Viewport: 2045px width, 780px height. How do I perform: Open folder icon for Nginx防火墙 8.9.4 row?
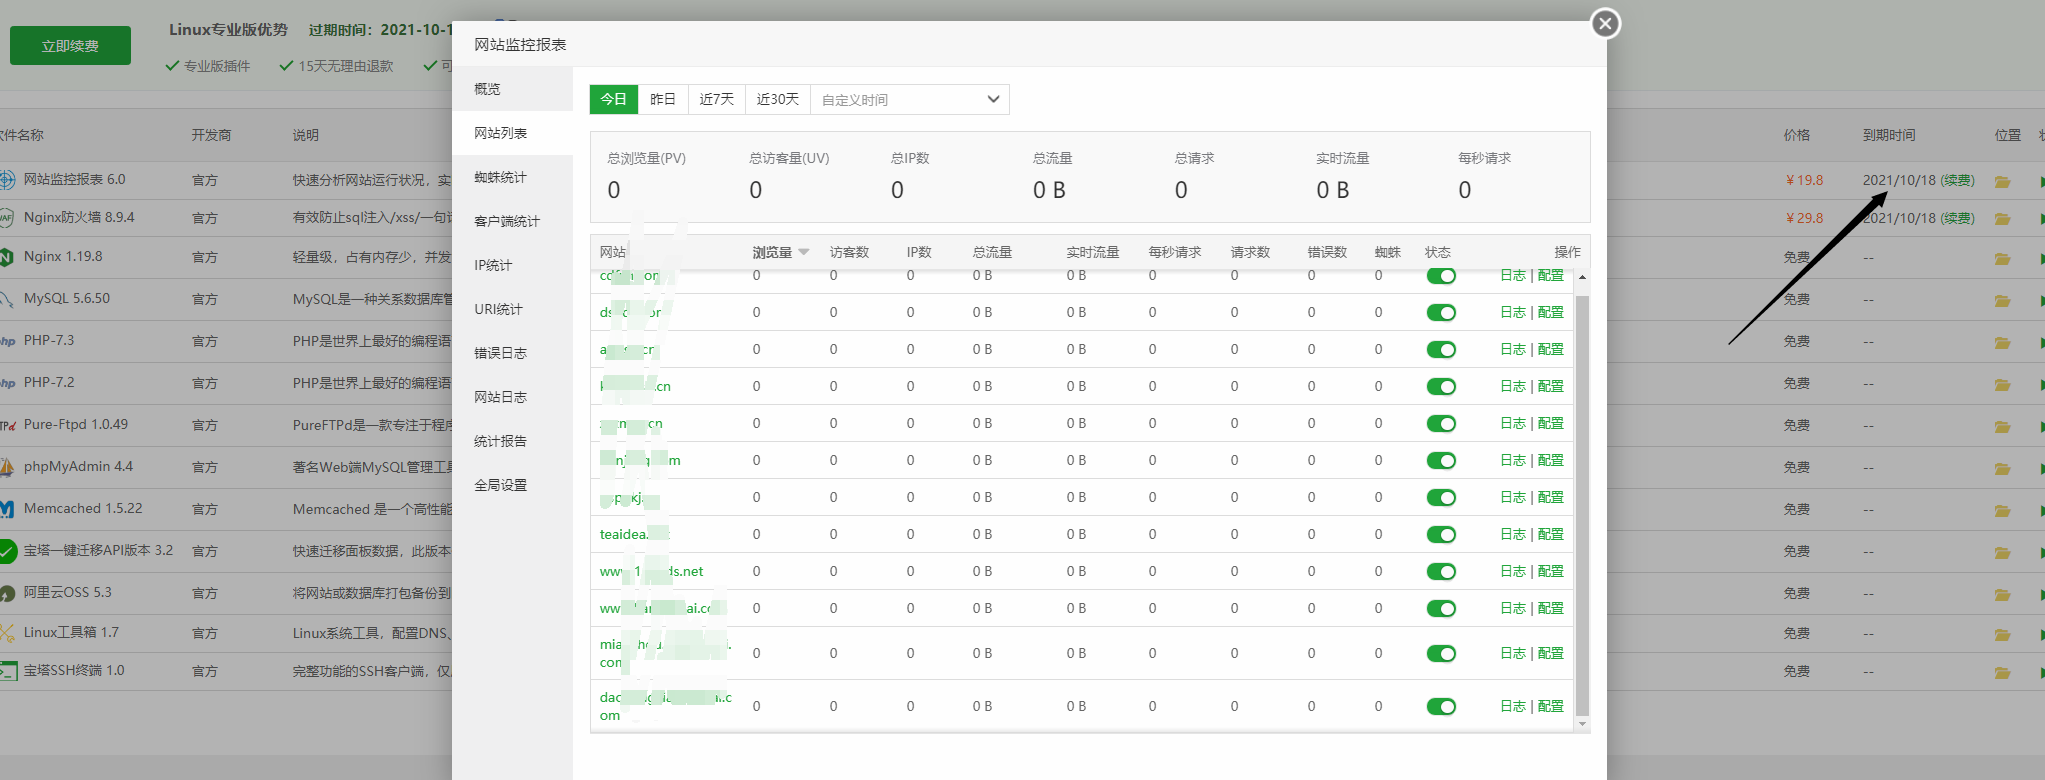pyautogui.click(x=2002, y=218)
